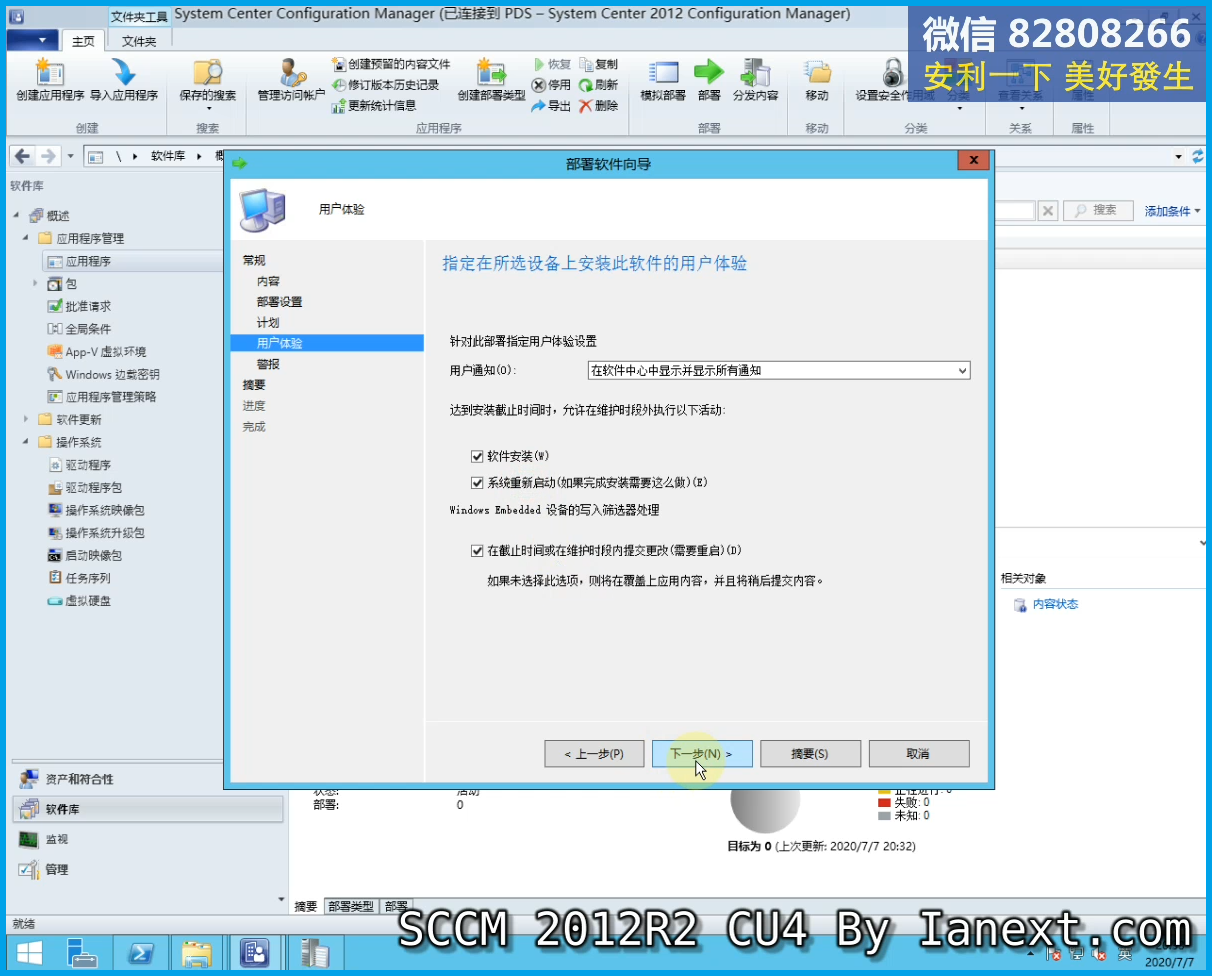Click the navigation Back arrow button
The image size is (1212, 976).
[22, 157]
